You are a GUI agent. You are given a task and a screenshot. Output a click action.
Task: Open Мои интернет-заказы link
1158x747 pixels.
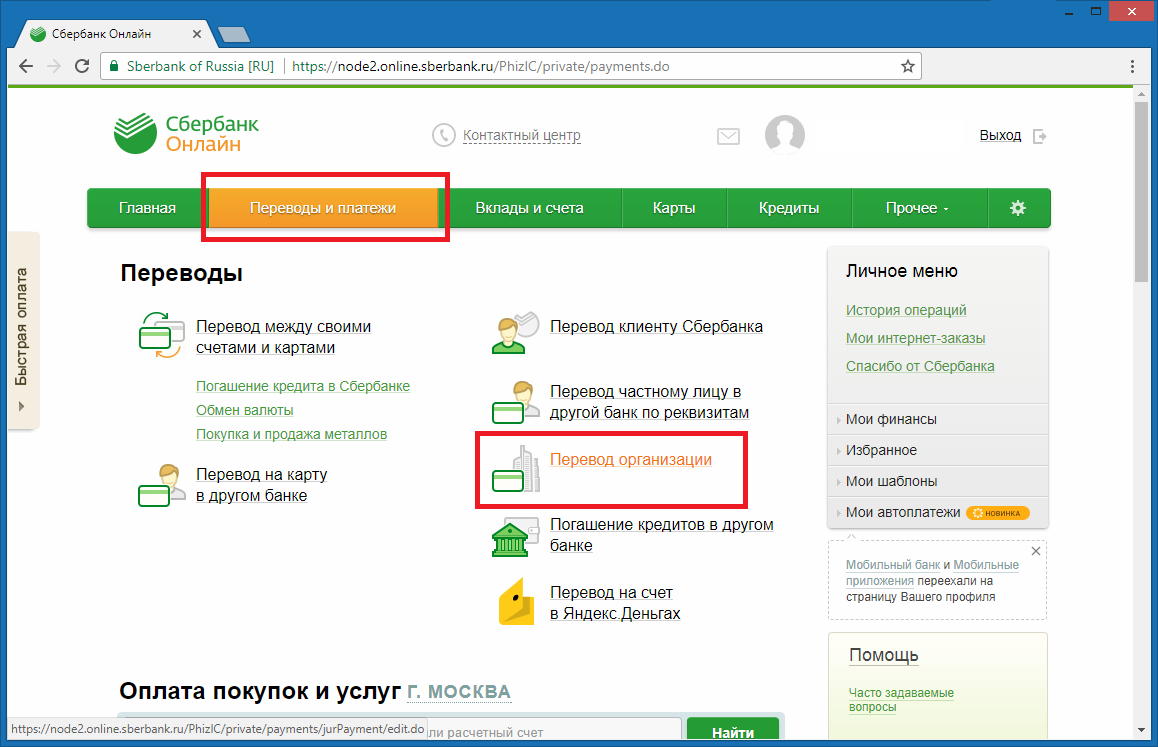[x=916, y=338]
